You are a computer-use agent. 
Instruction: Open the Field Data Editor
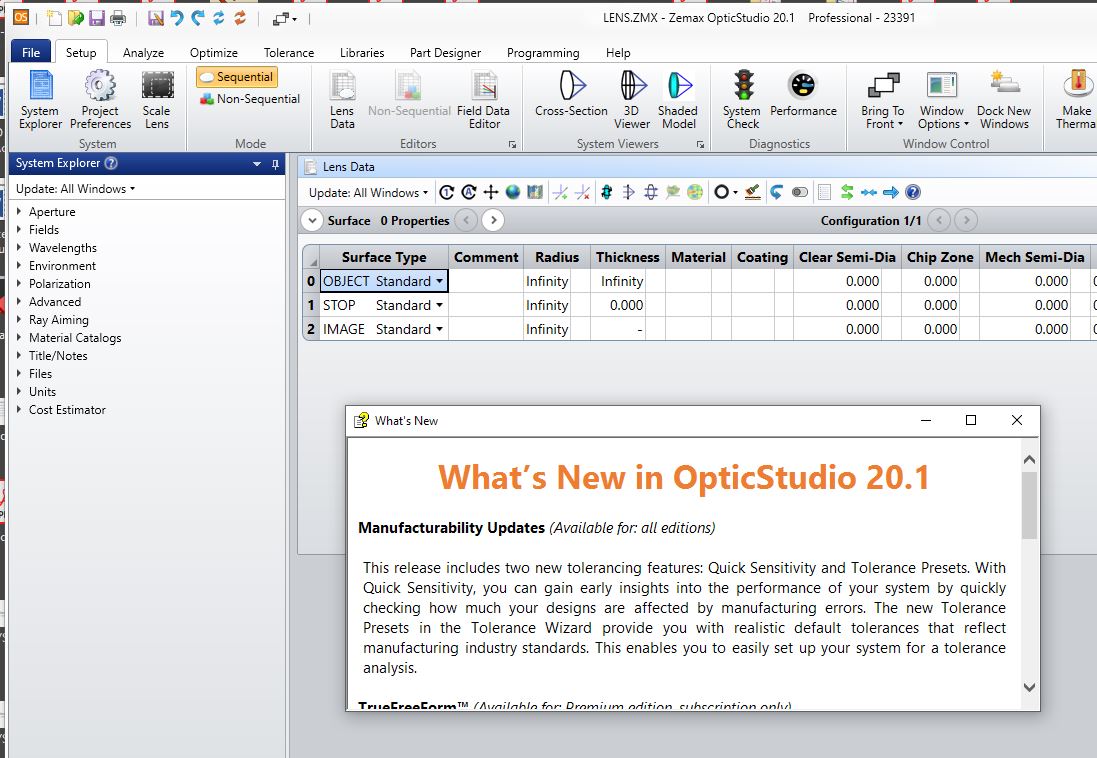[483, 99]
